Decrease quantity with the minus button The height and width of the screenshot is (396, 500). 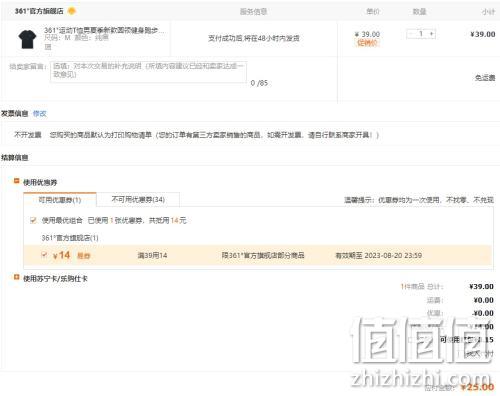[x=411, y=34]
